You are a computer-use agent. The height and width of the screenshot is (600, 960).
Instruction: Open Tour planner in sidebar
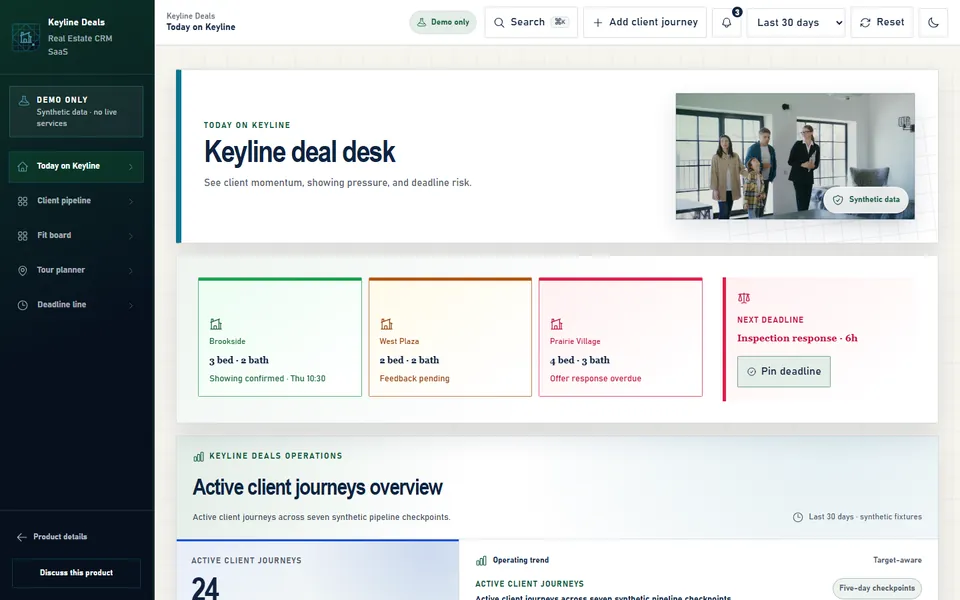(77, 271)
